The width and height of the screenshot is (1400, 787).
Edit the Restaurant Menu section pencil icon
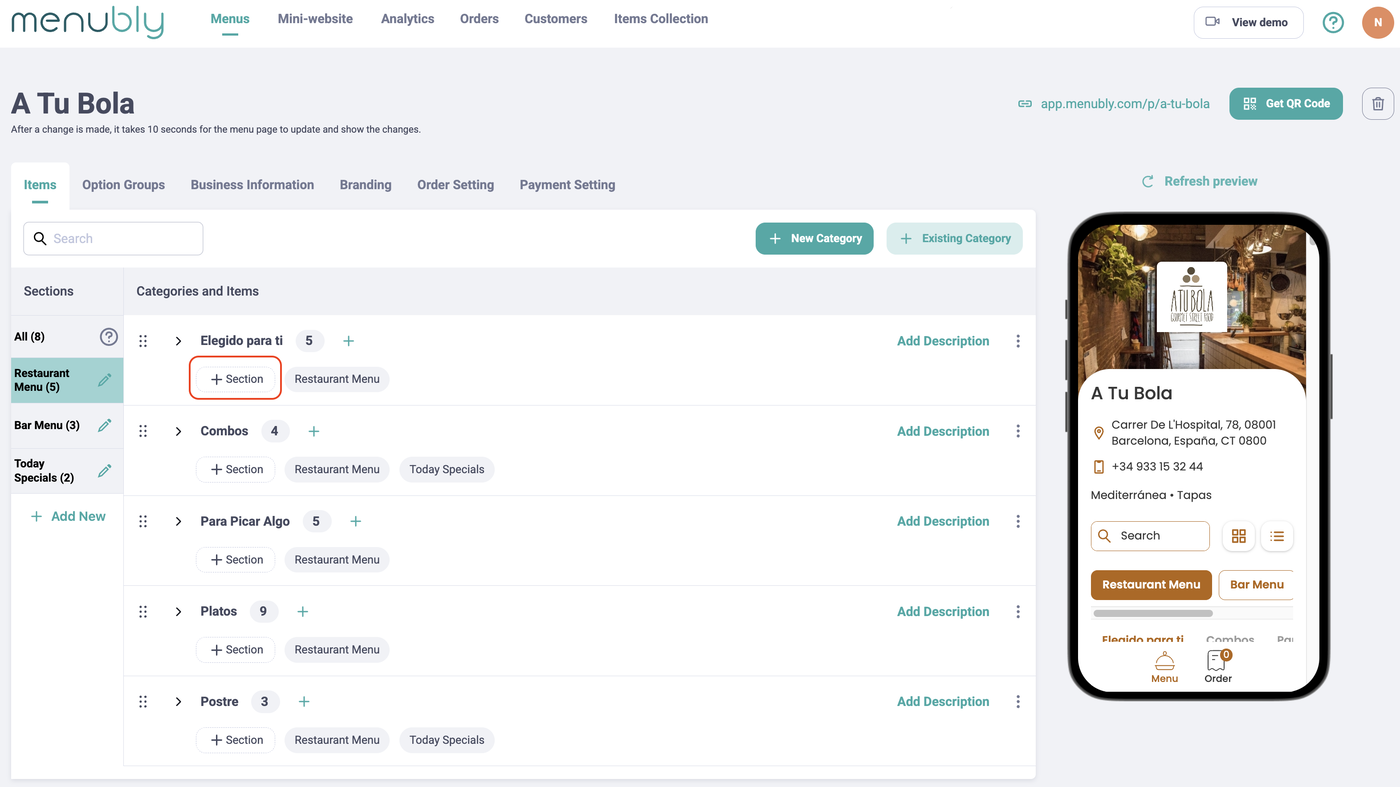tap(105, 380)
